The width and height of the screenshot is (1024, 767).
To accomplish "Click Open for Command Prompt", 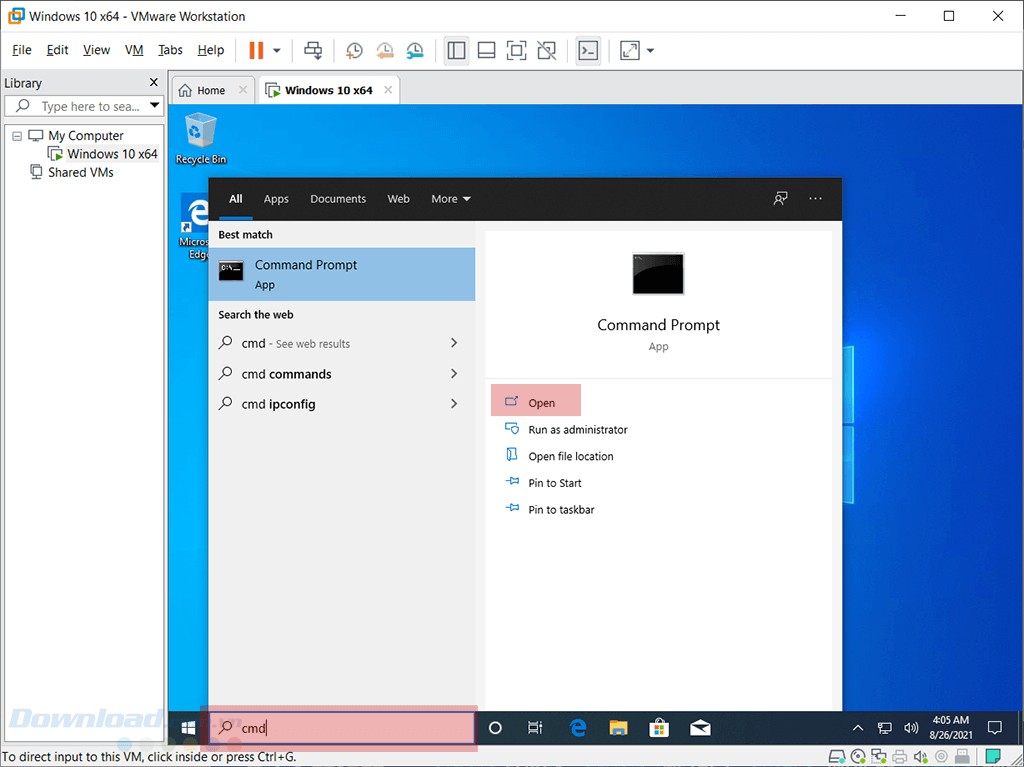I will 541,403.
